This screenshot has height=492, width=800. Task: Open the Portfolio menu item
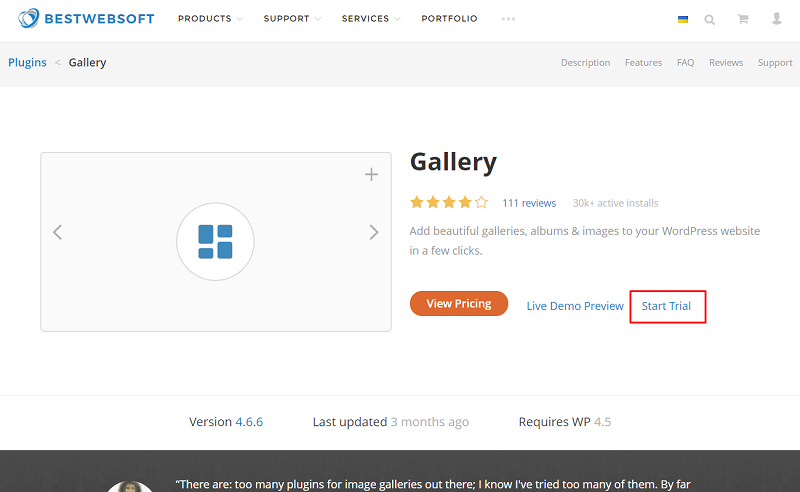point(449,19)
